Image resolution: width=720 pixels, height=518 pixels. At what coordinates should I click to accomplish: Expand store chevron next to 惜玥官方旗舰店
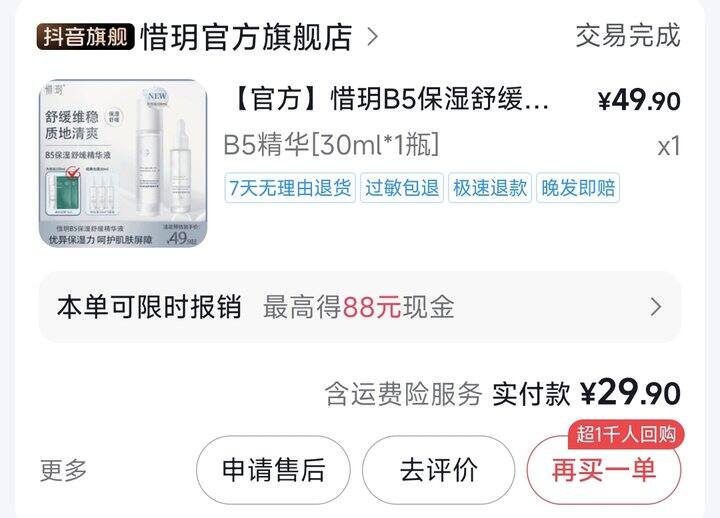pyautogui.click(x=373, y=37)
